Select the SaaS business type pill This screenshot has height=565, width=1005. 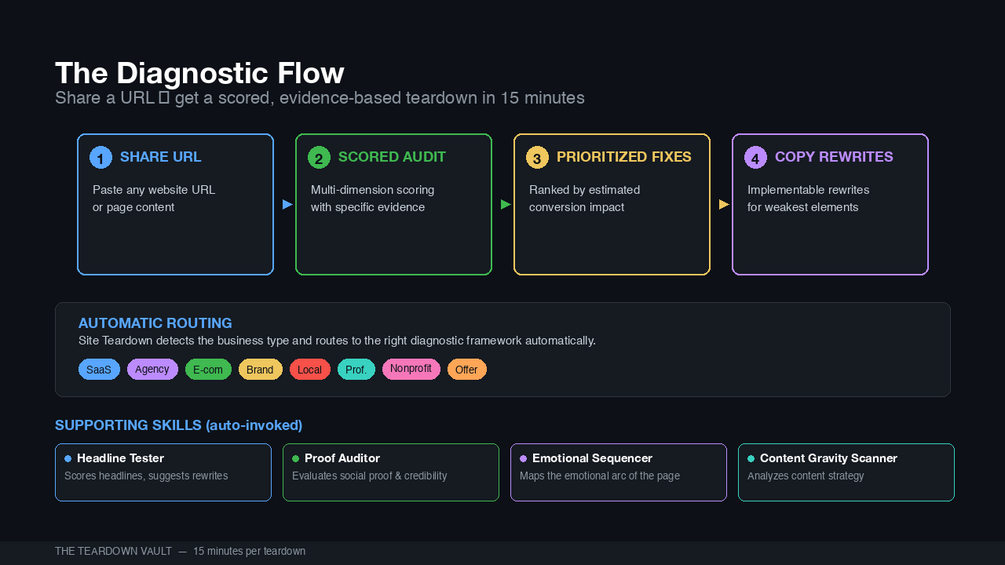pos(99,370)
